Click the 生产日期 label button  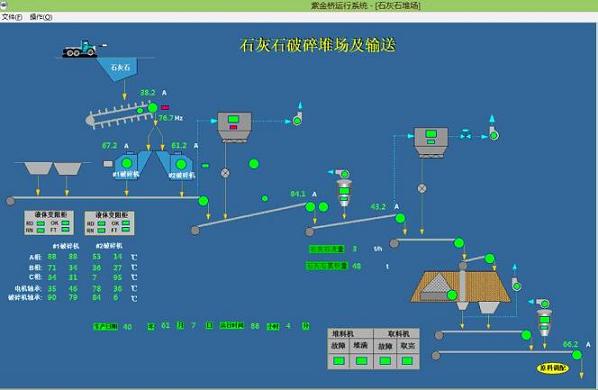(x=106, y=327)
